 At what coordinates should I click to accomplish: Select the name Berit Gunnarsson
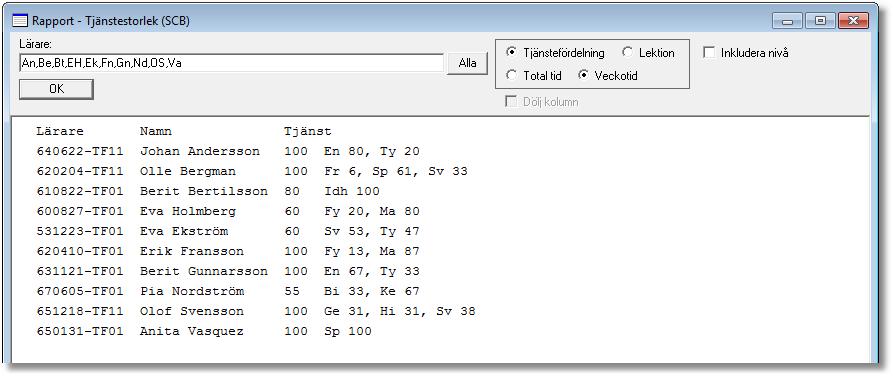[x=204, y=271]
